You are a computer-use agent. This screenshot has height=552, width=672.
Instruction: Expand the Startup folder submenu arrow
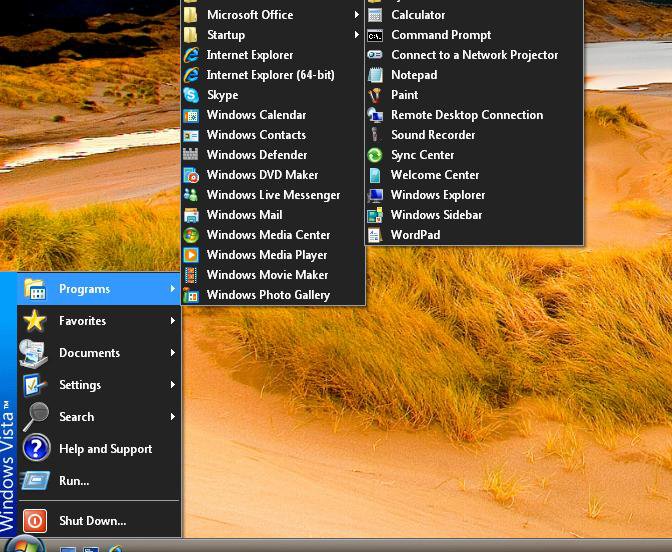357,34
